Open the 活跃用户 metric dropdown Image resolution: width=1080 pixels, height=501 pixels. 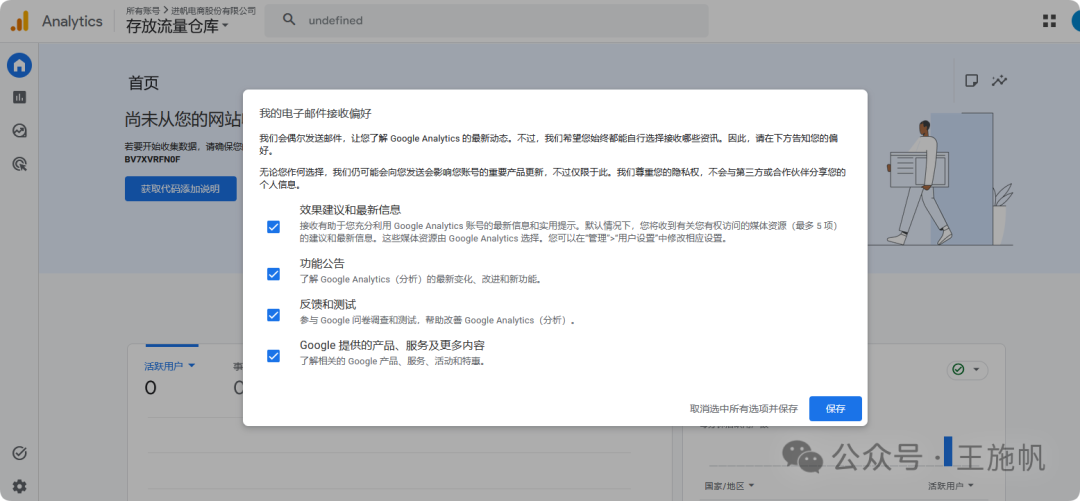coord(170,366)
